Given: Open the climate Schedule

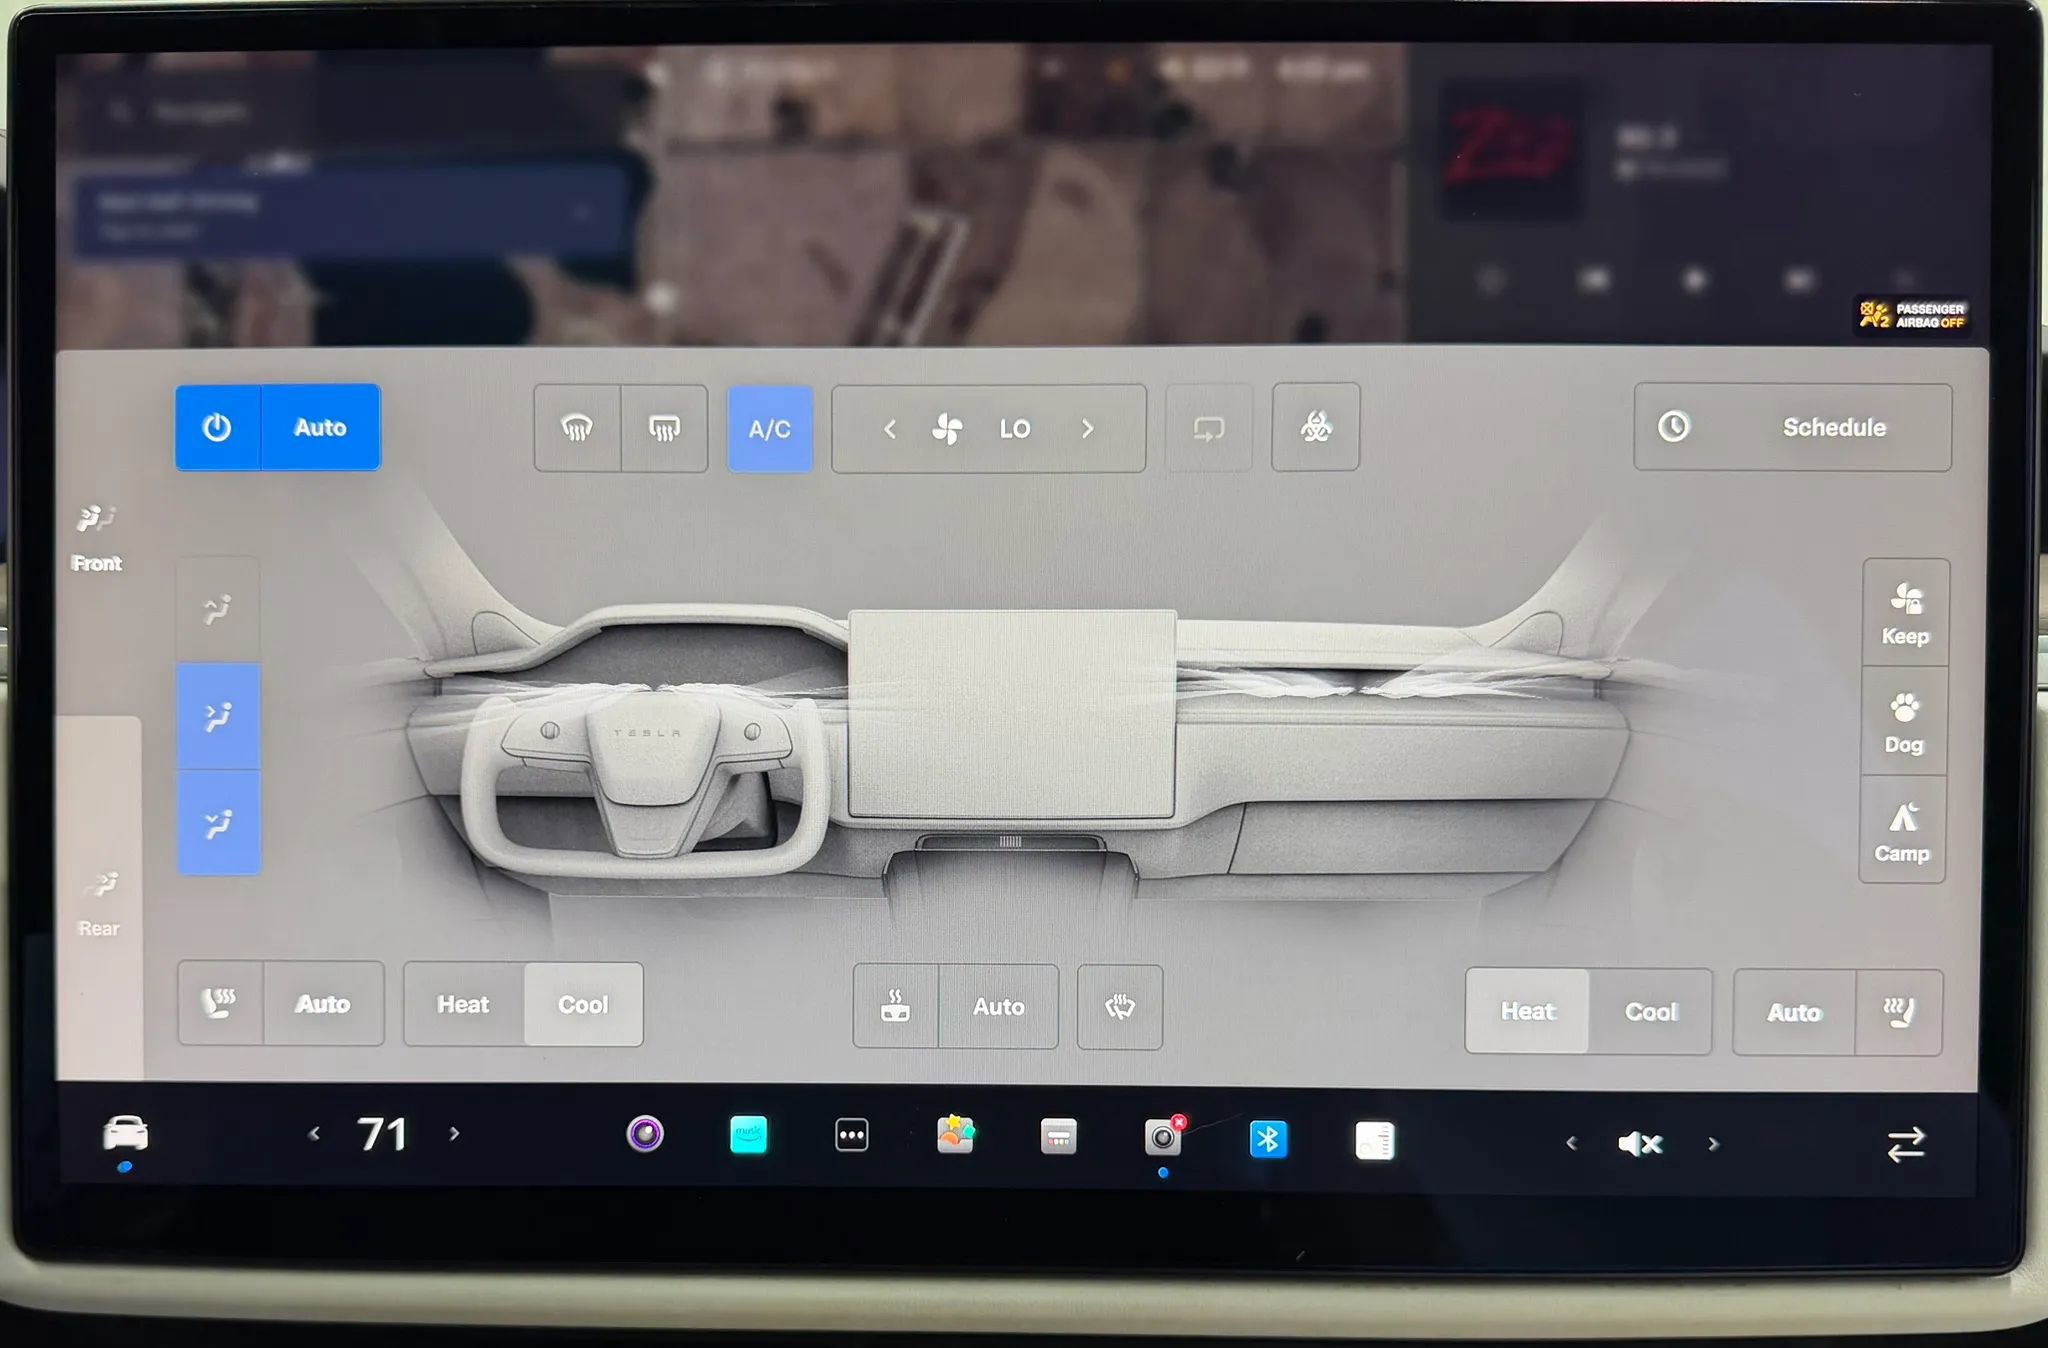Looking at the screenshot, I should point(1792,427).
